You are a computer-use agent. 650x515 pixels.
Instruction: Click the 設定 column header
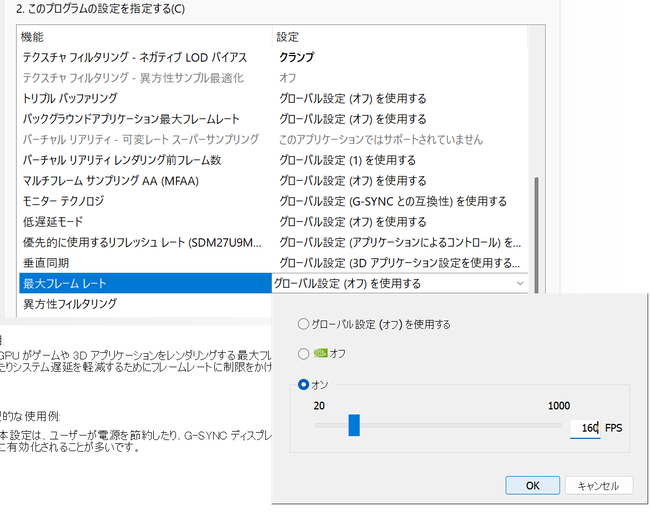click(400, 37)
